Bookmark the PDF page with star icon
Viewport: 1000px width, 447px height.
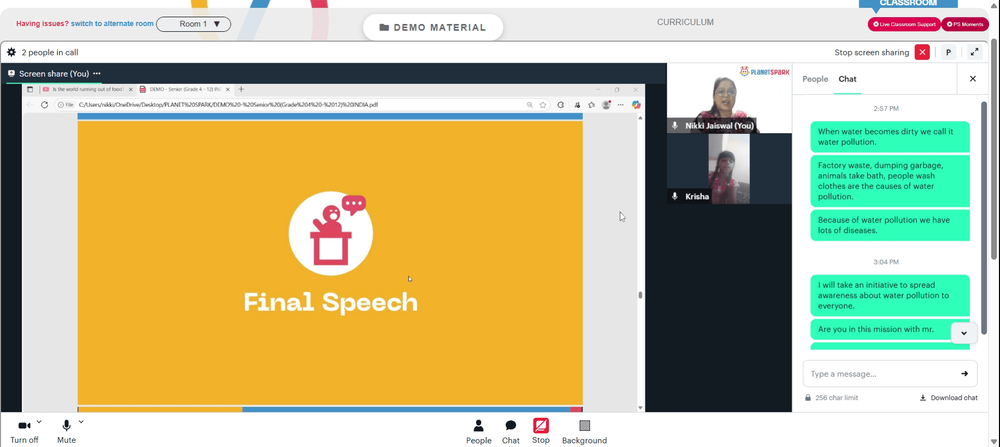543,105
